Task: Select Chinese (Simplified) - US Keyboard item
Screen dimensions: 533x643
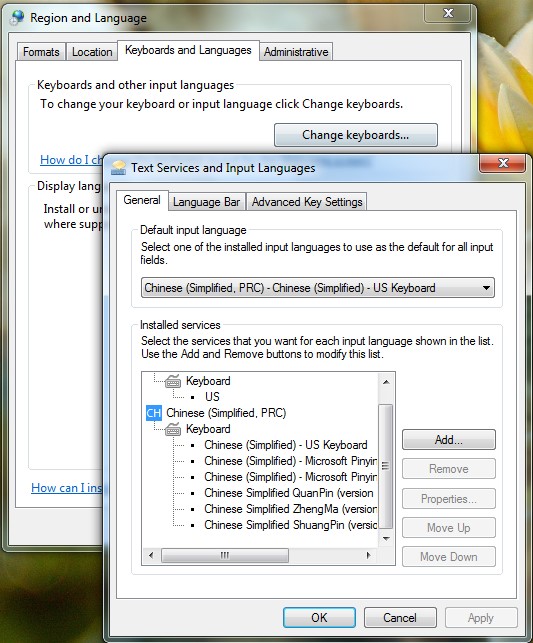Action: click(x=286, y=445)
